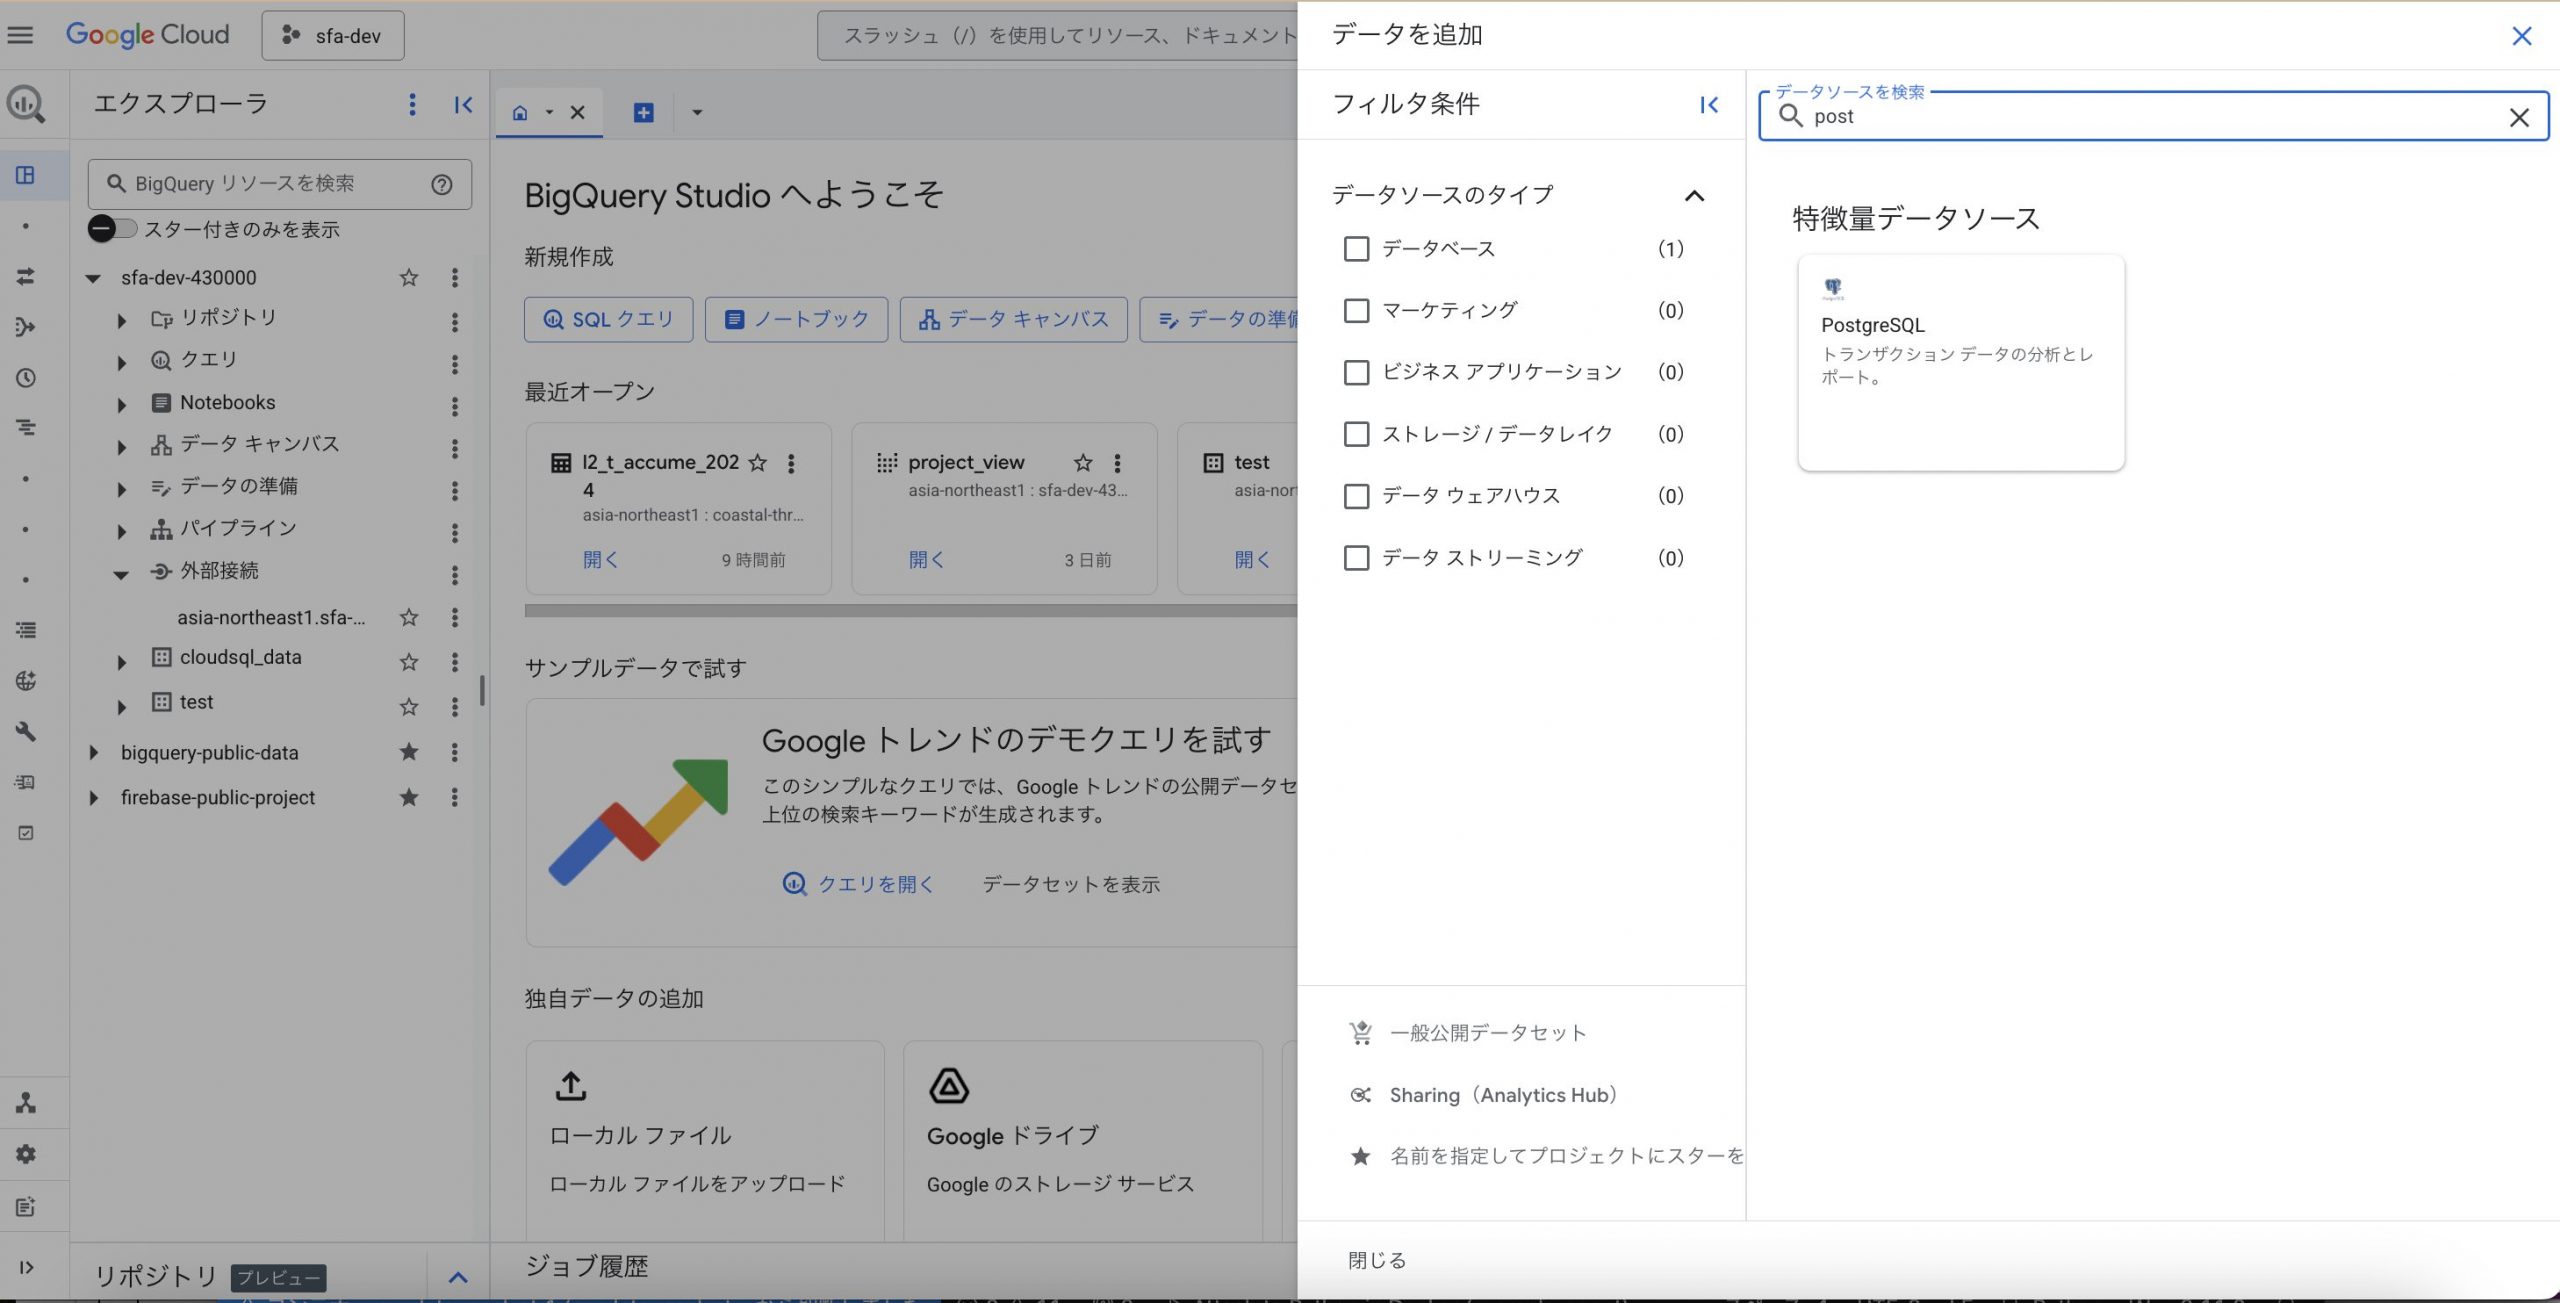Open the l2_t_accume_2024 recent item link
The width and height of the screenshot is (2560, 1303).
point(600,560)
